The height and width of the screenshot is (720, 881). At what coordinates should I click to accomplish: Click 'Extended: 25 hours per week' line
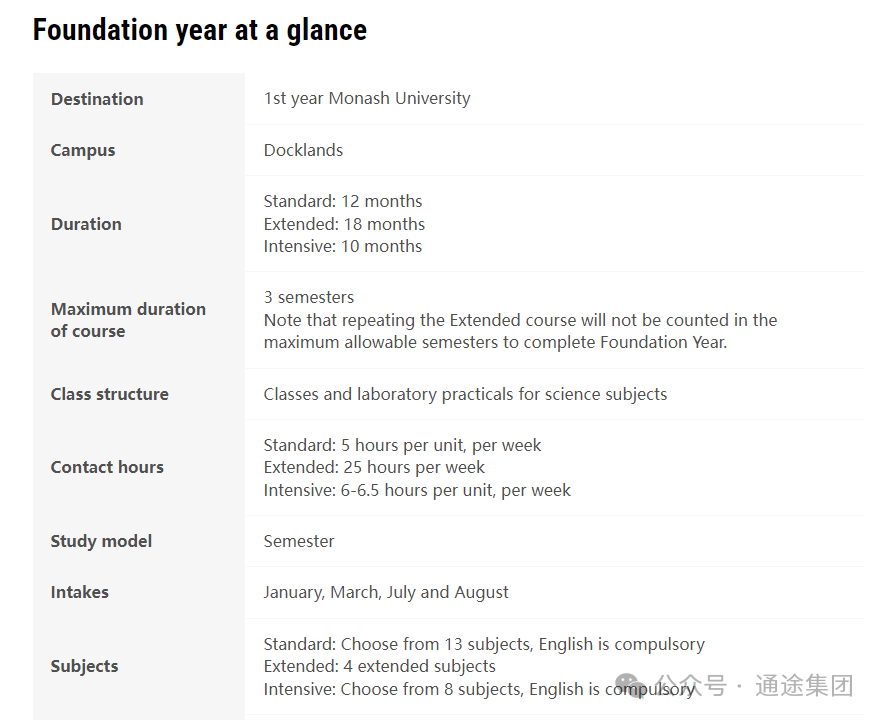click(374, 467)
